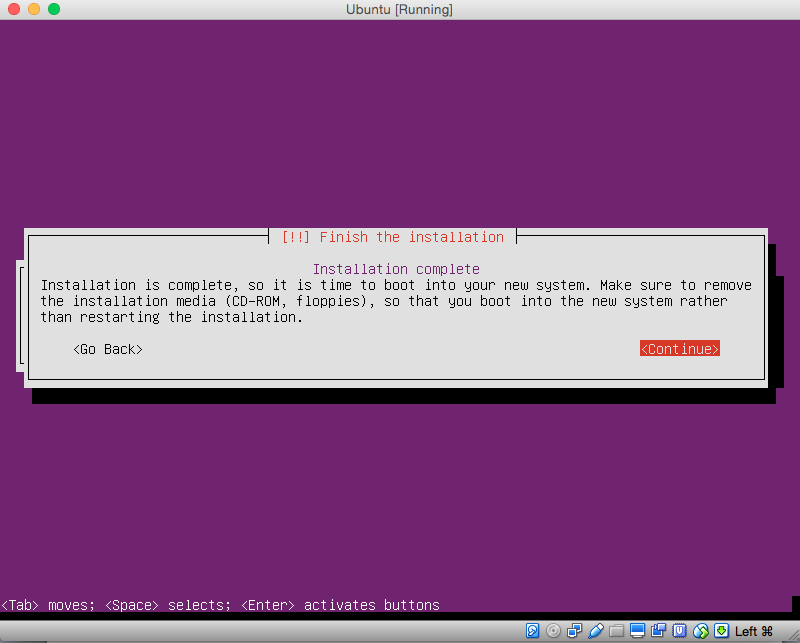800x643 pixels.
Task: Open the optical drives status icon
Action: [x=553, y=631]
